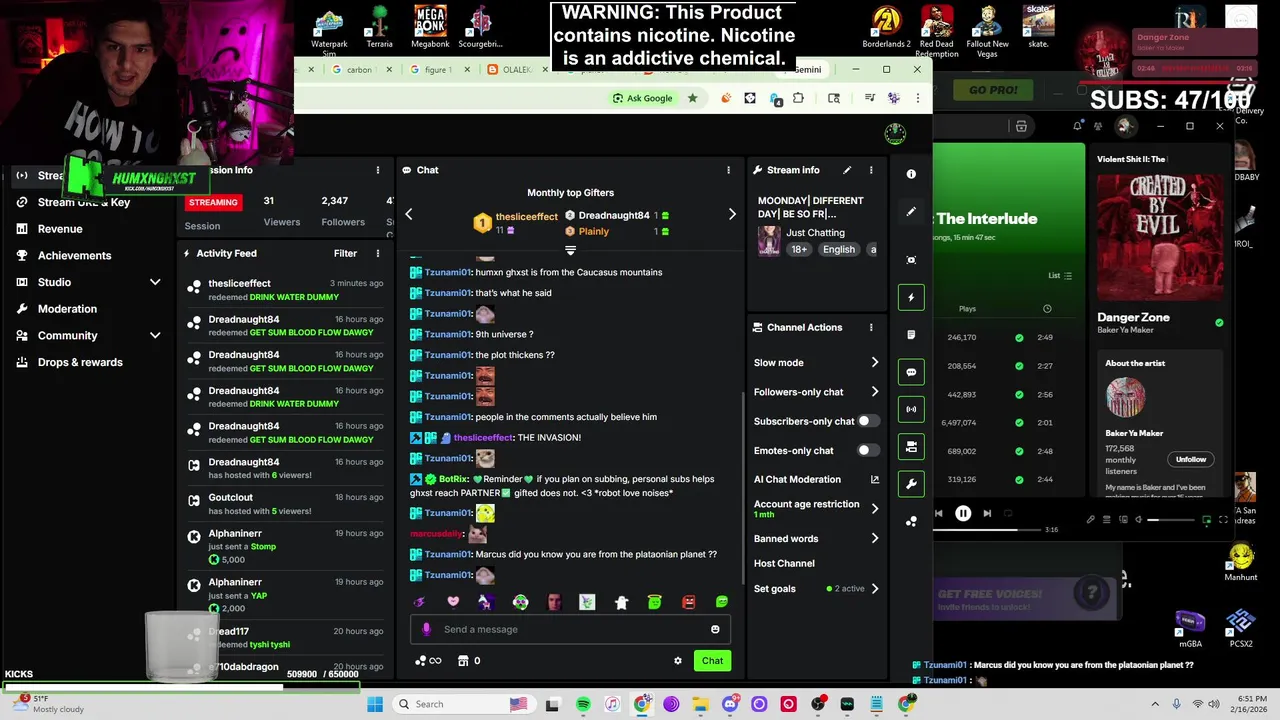1280x720 pixels.
Task: Open Stream info panel three-dot menu
Action: click(871, 170)
